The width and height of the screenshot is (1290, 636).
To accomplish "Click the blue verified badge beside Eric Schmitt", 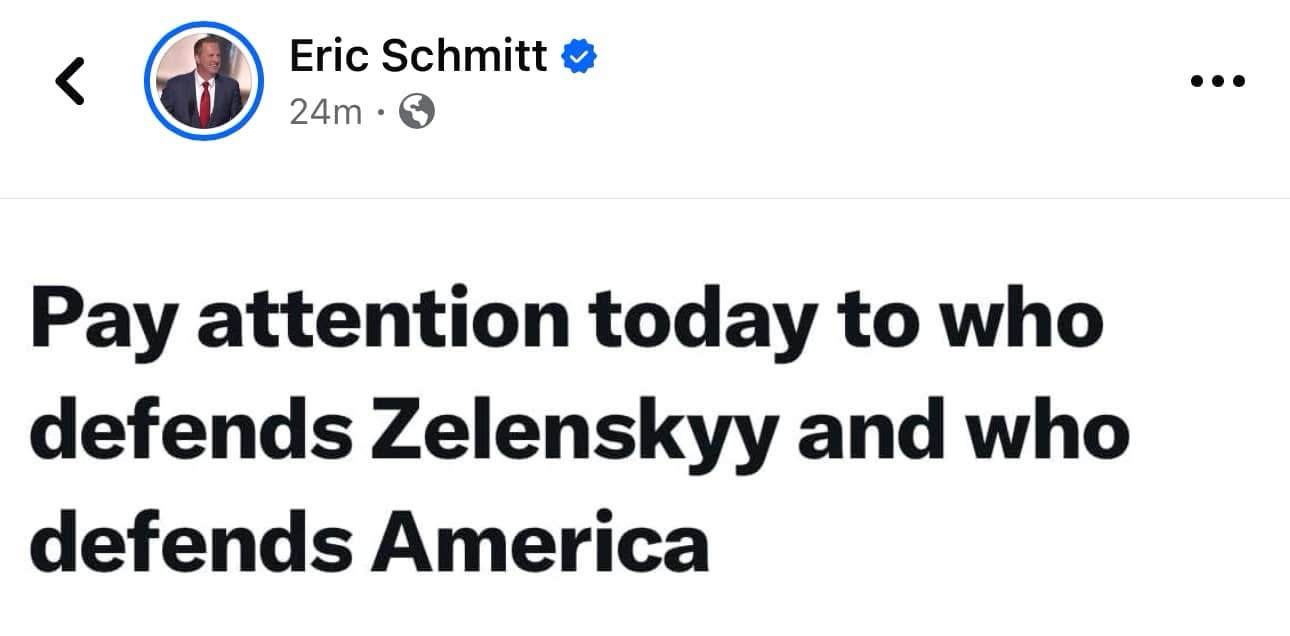I will (579, 58).
